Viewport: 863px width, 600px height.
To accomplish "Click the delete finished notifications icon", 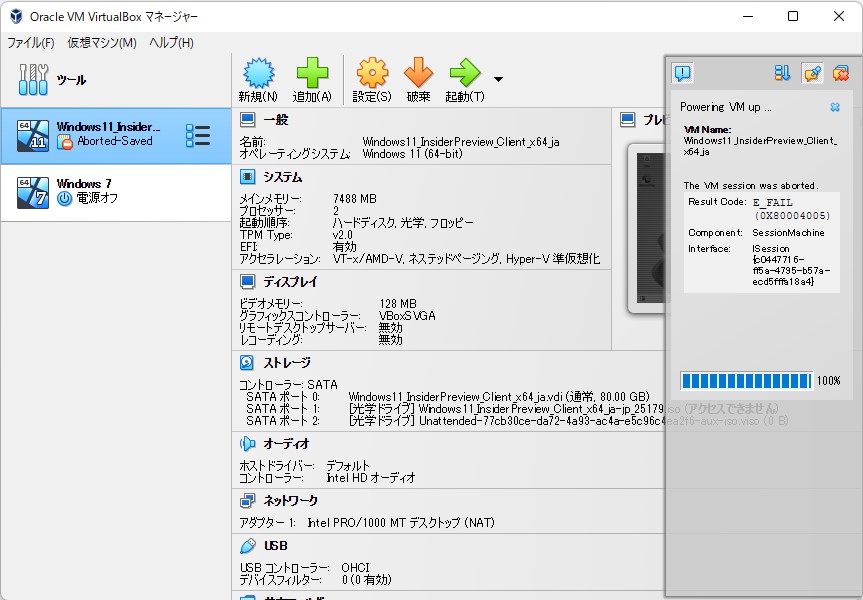I will coord(840,73).
